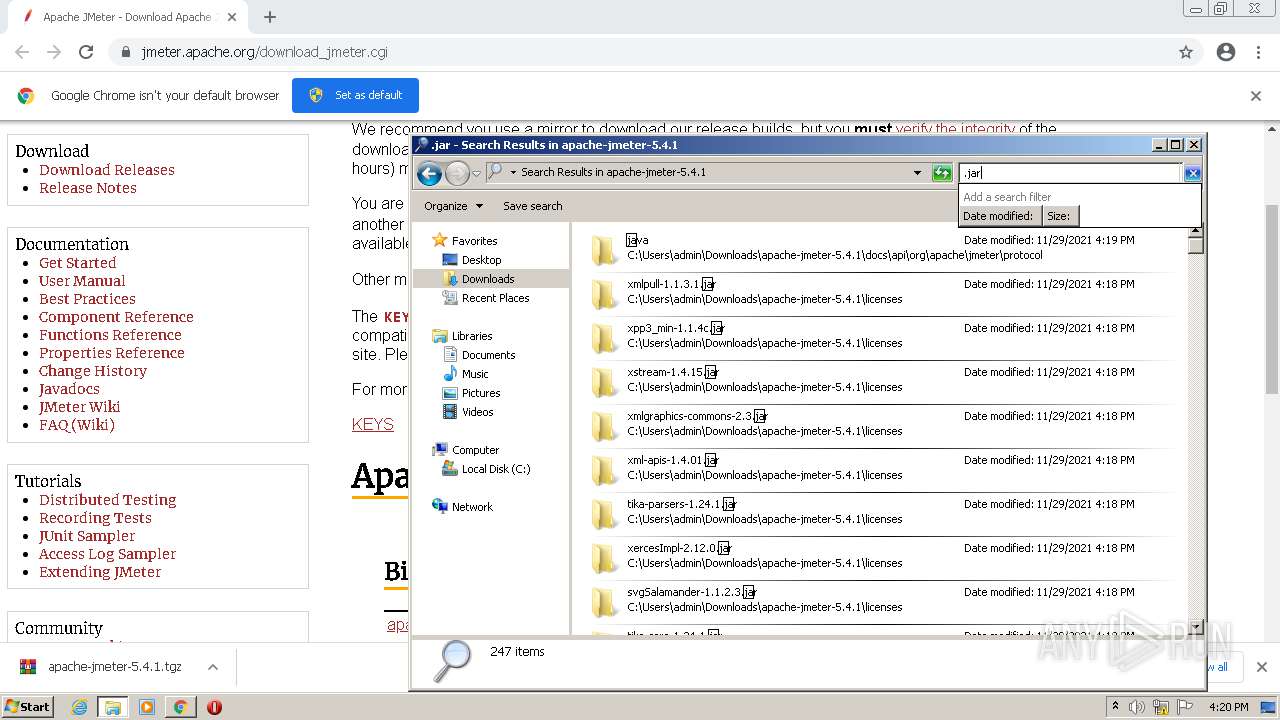The image size is (1280, 720).
Task: Bookmark this page with the star icon
Action: (x=1186, y=52)
